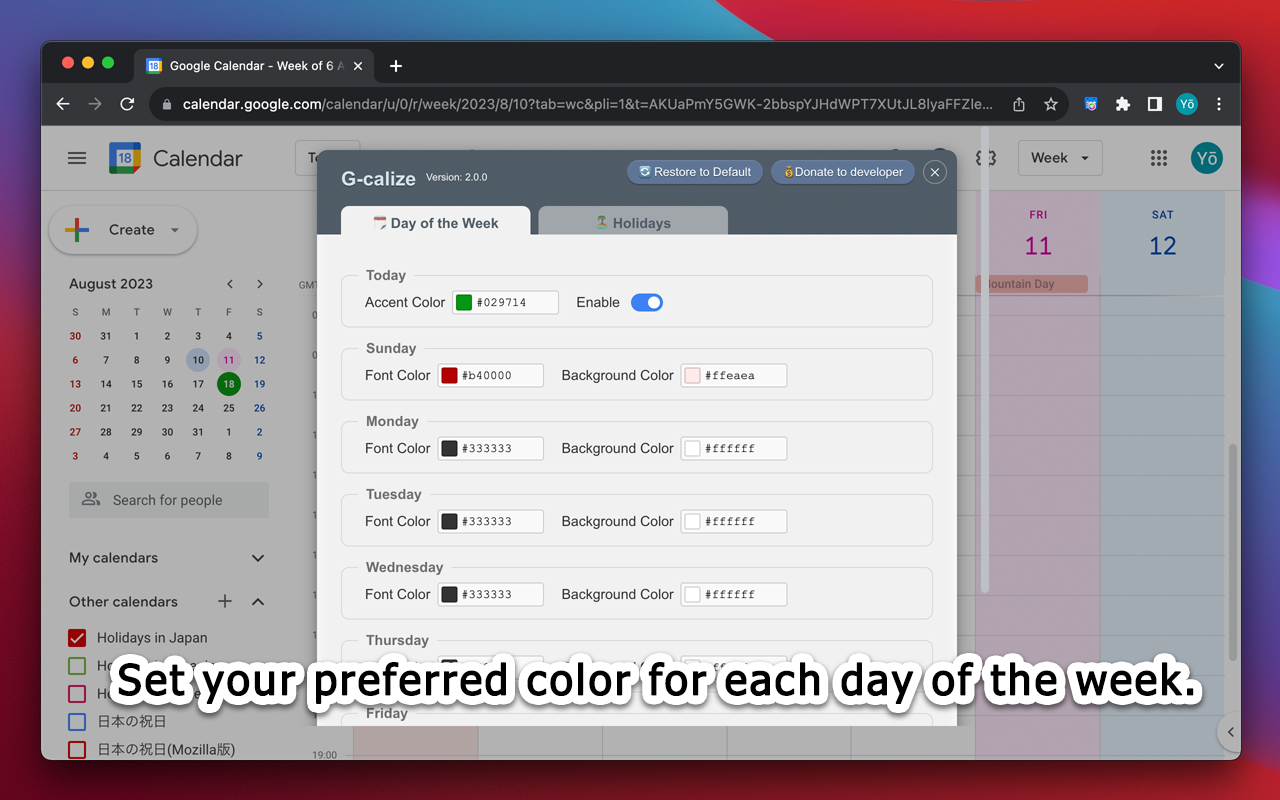Open the Extensions puzzle menu
The height and width of the screenshot is (800, 1280).
(x=1123, y=104)
